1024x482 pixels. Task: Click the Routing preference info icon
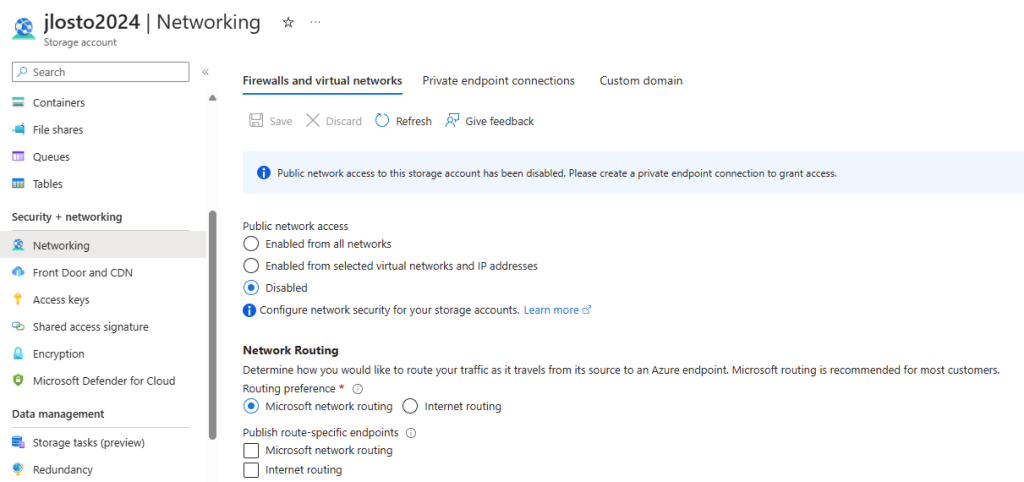click(x=357, y=389)
